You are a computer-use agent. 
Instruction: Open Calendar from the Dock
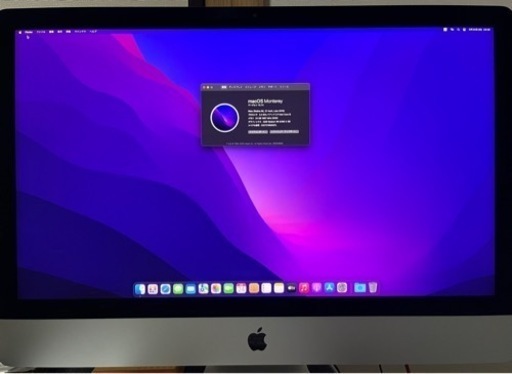[241, 288]
